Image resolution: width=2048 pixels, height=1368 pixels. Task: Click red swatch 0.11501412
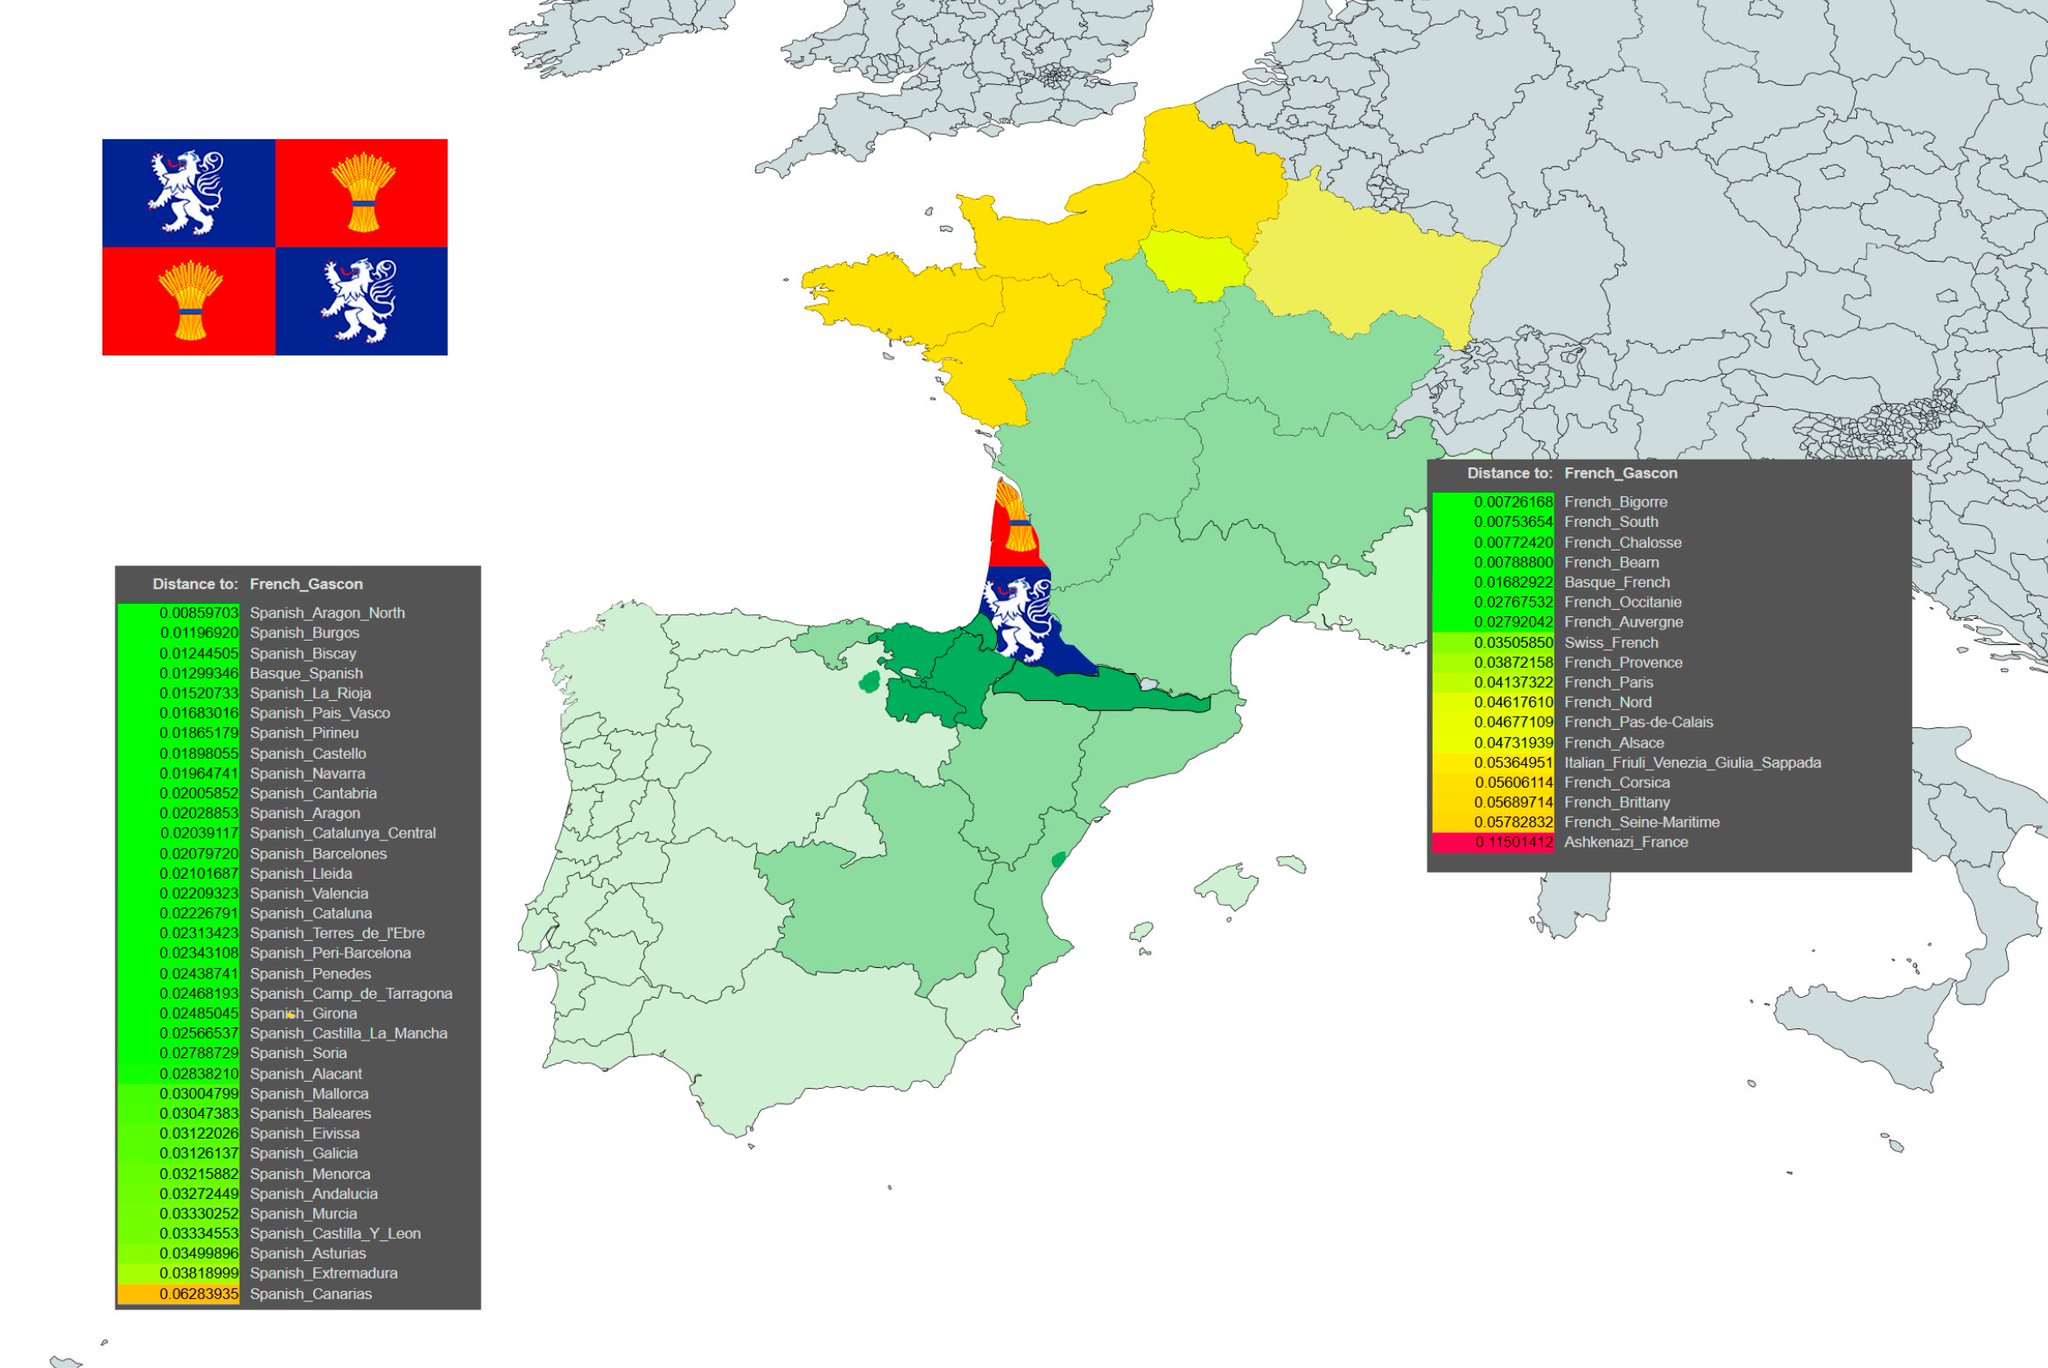(1493, 843)
